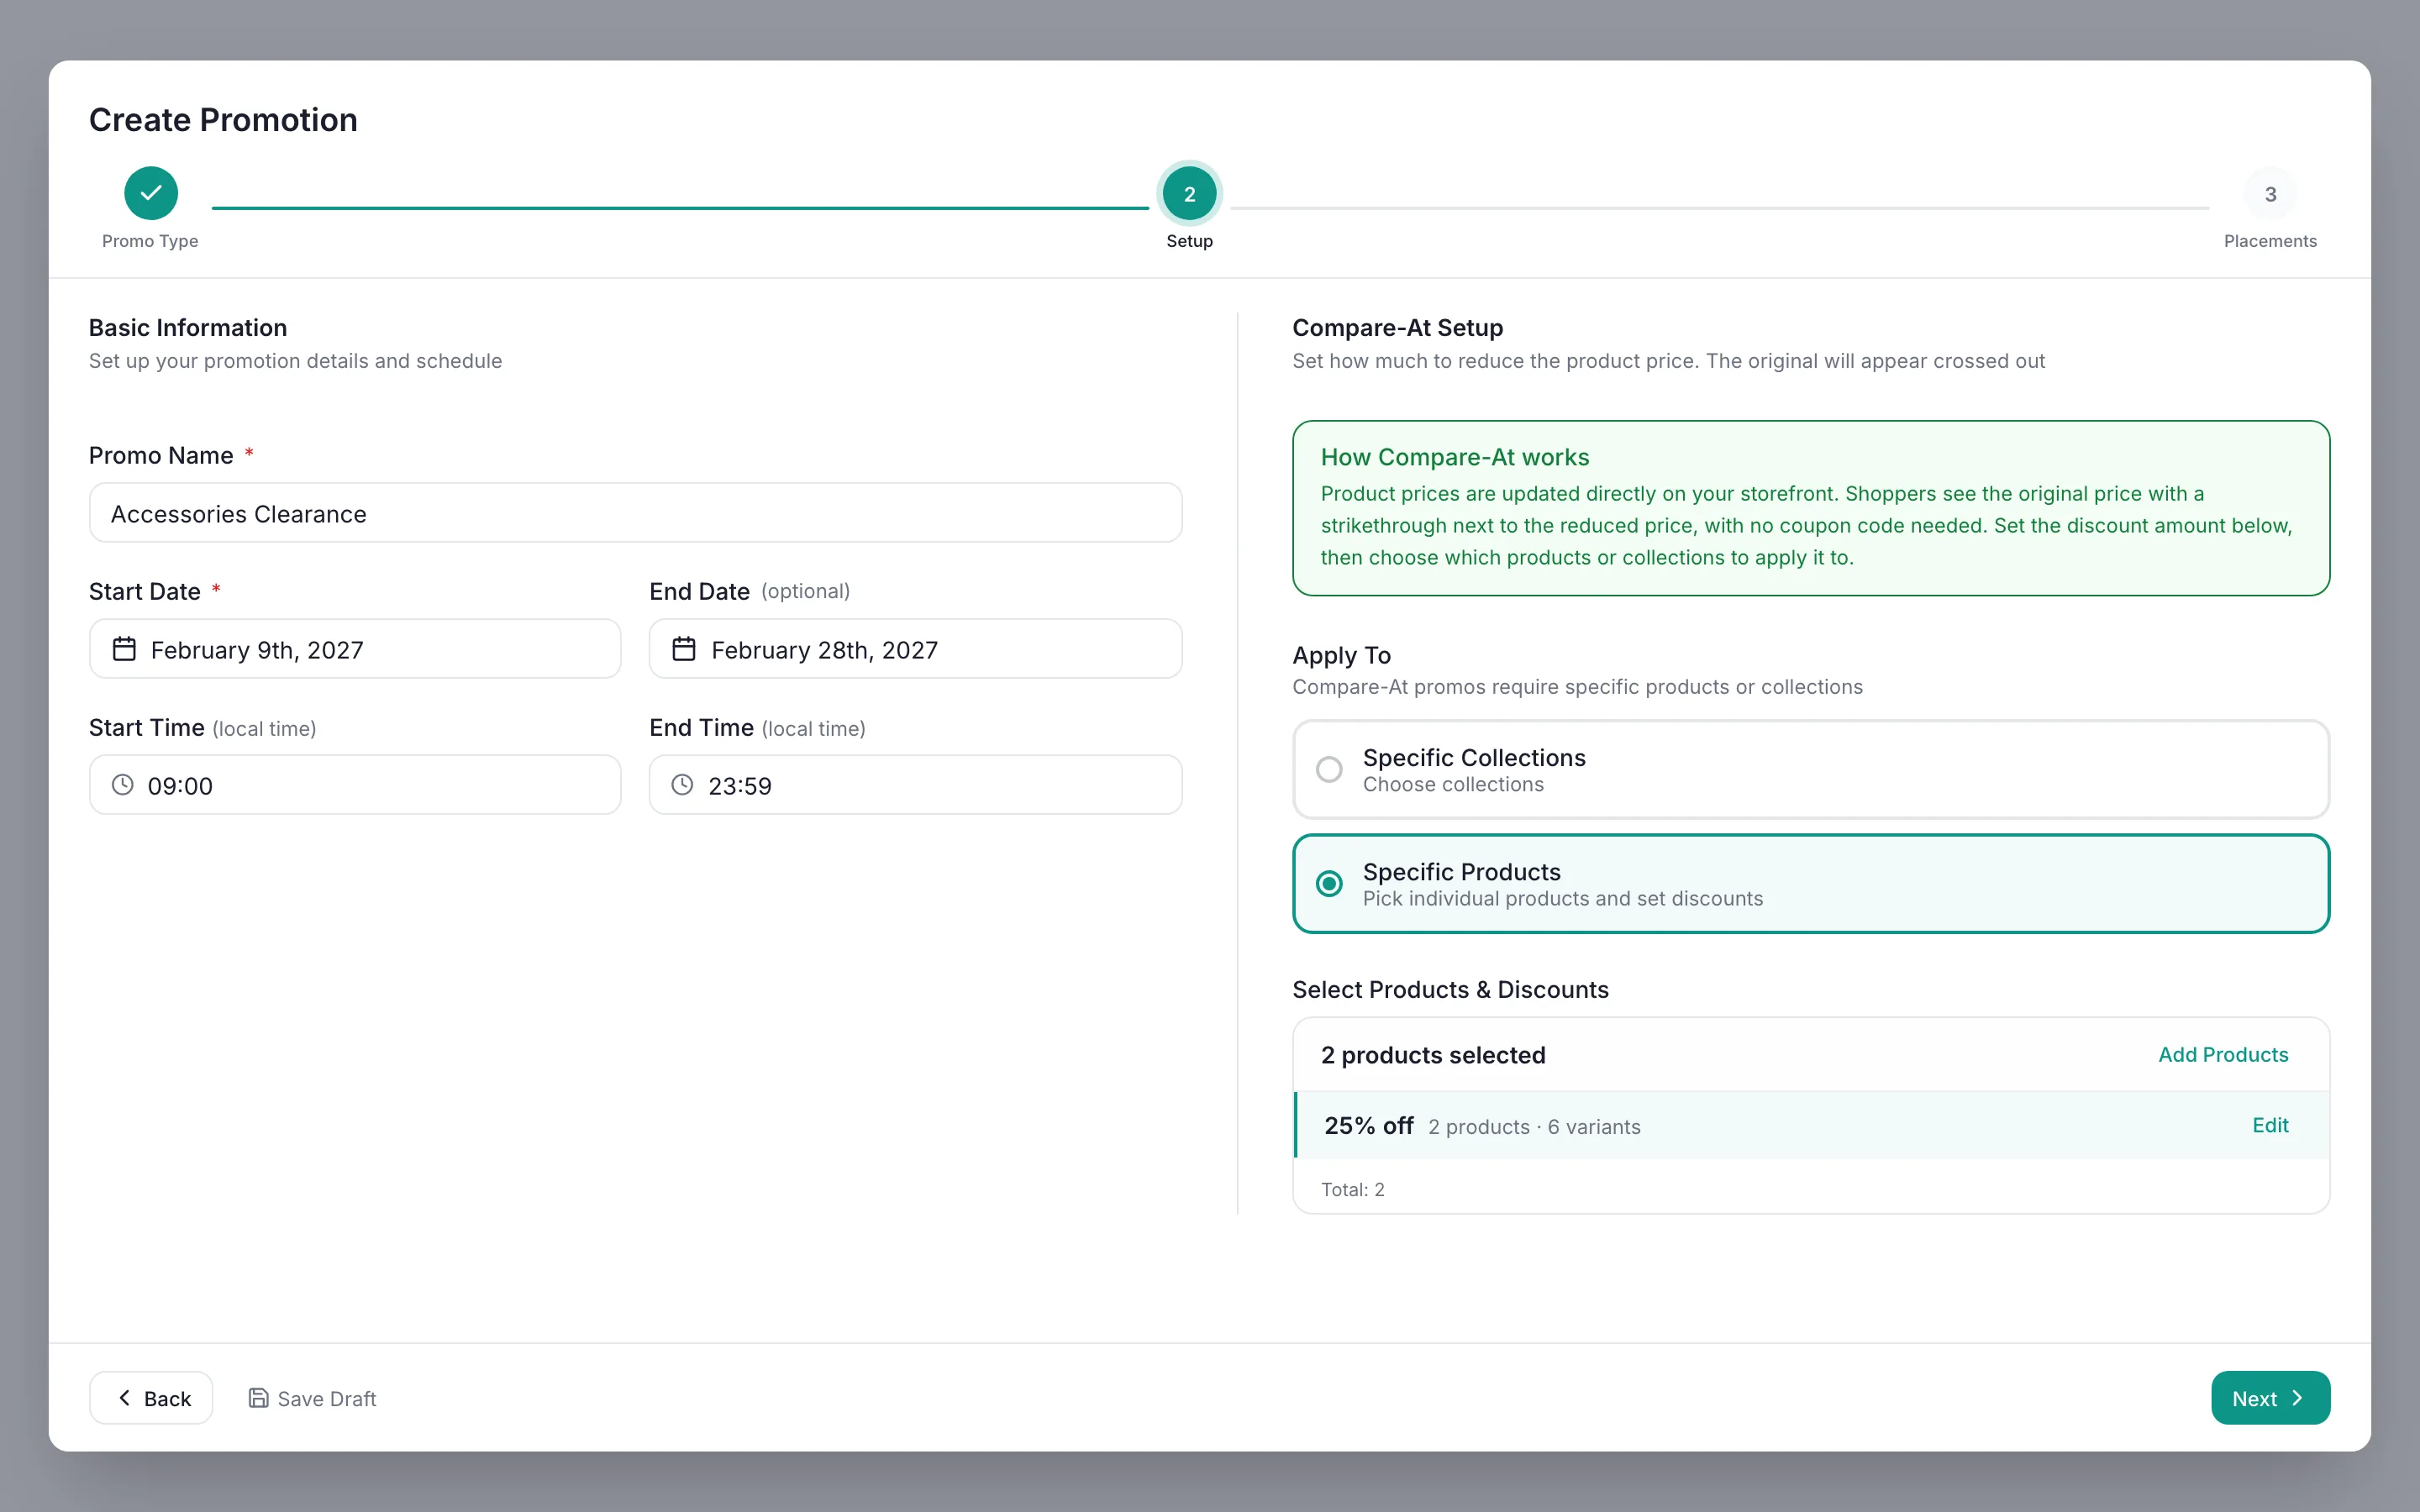Select step 2 Setup circle
Viewport: 2420px width, 1512px height.
click(x=1189, y=193)
